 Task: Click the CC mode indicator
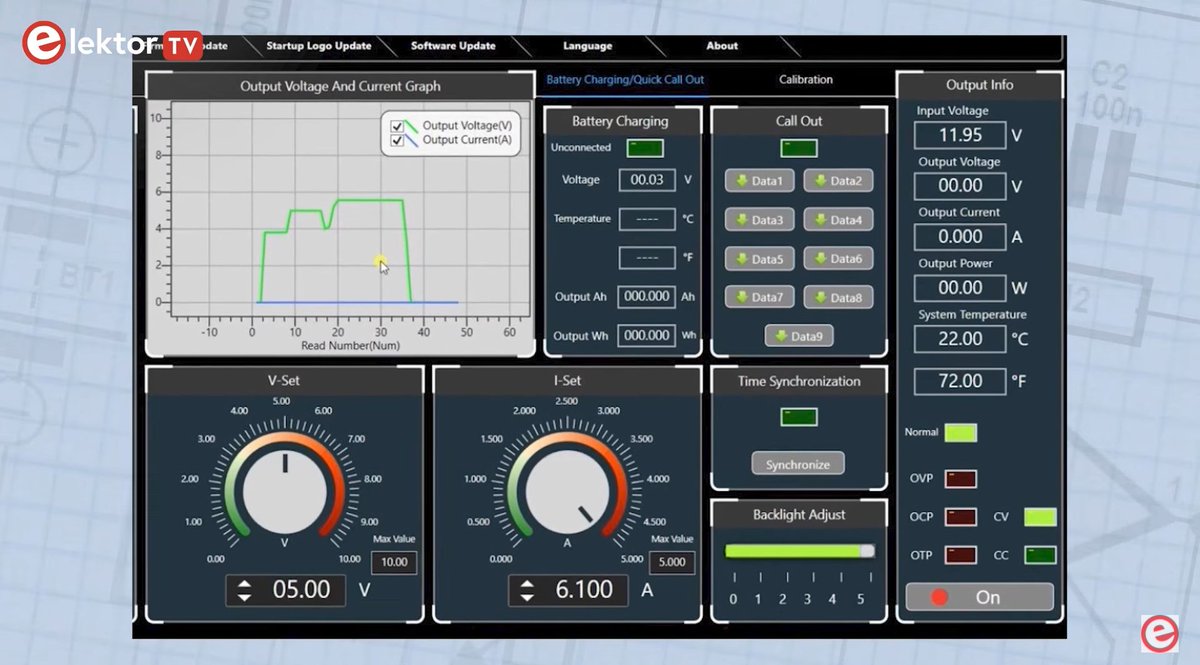[x=1040, y=555]
